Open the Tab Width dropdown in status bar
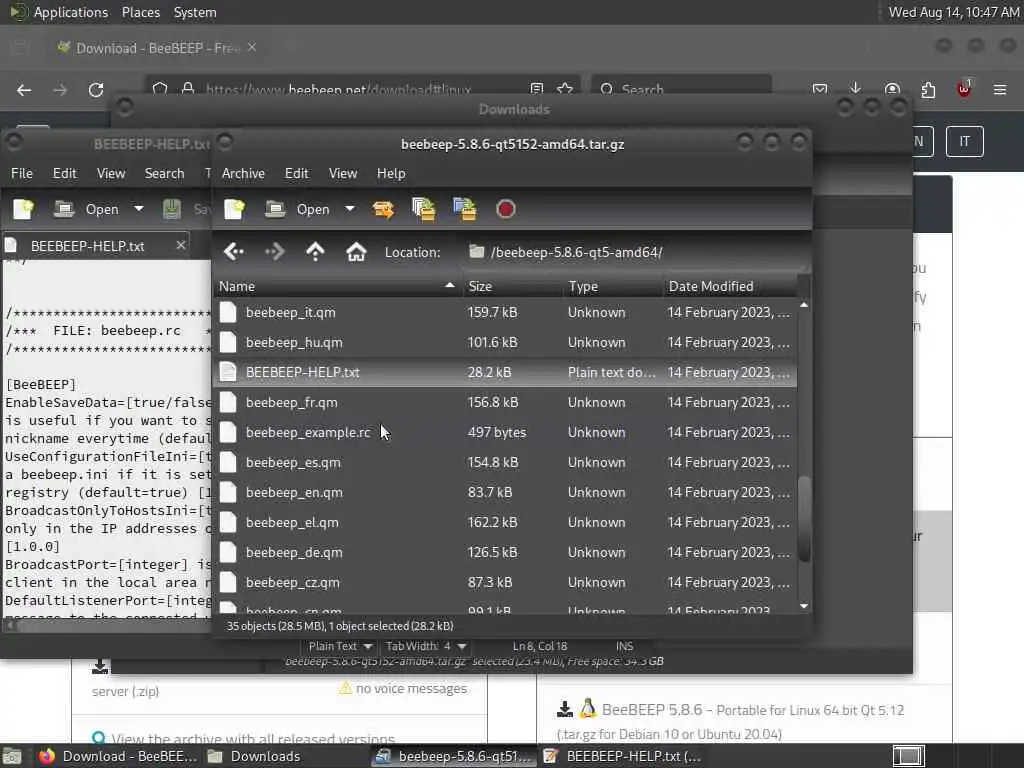 pos(425,646)
